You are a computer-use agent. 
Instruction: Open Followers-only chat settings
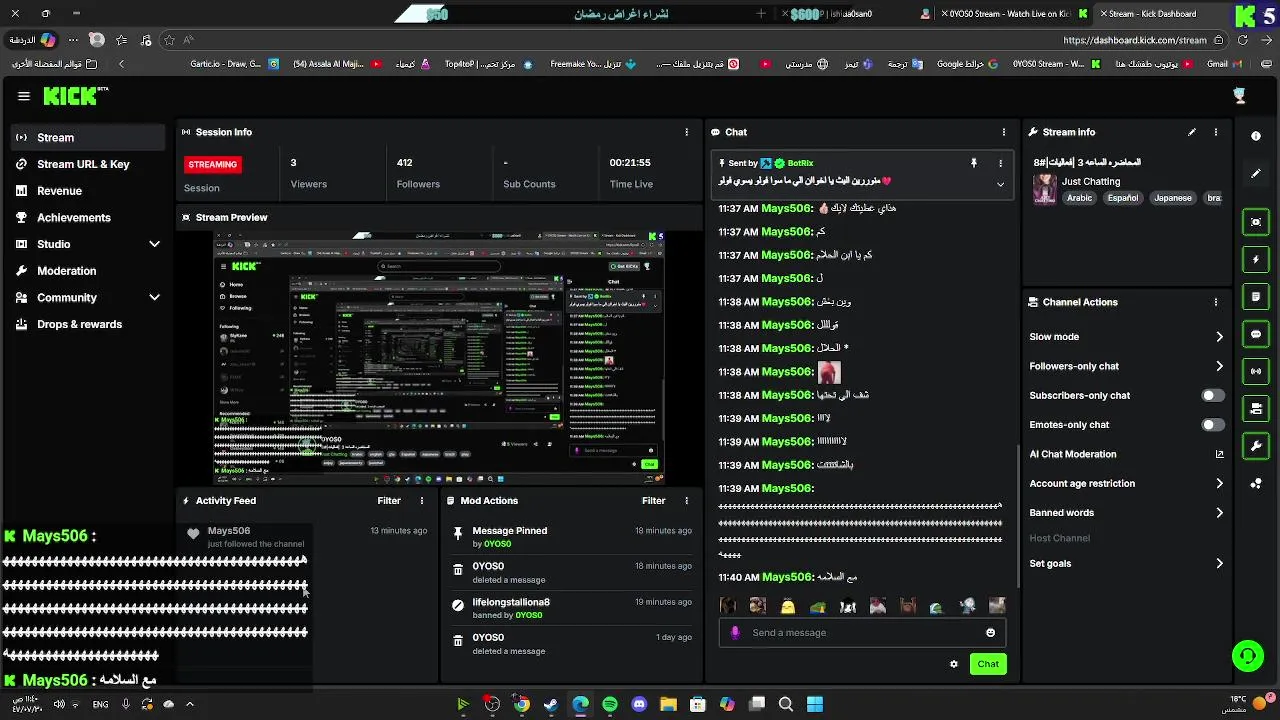1126,366
